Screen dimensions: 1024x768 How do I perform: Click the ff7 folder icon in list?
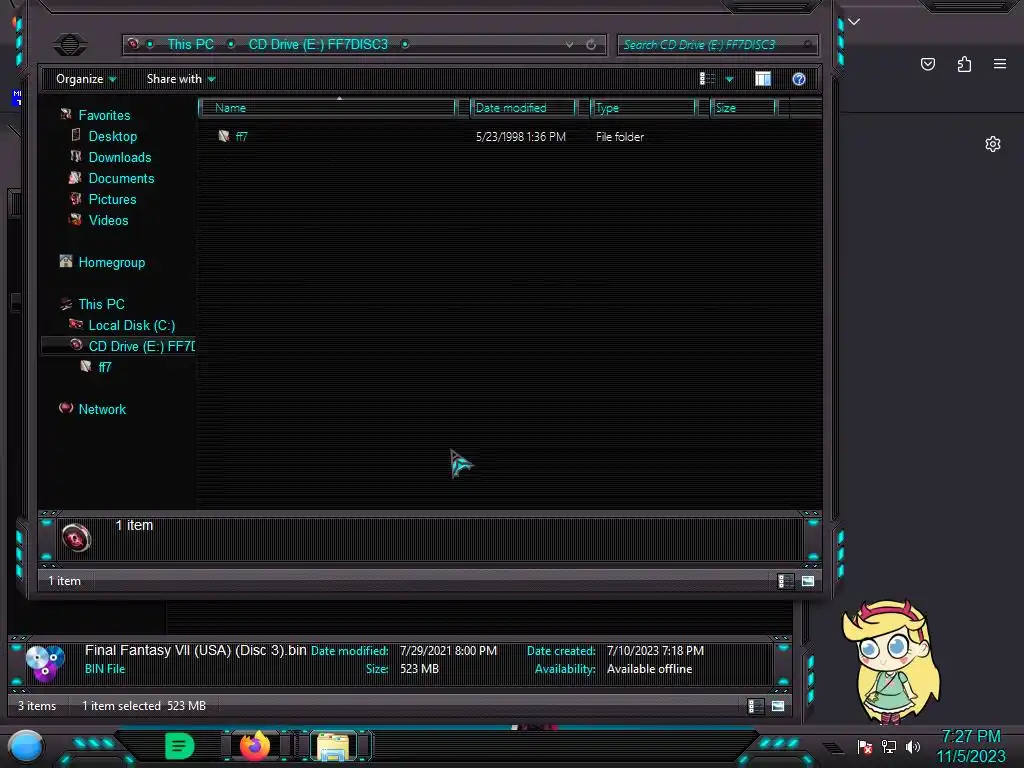point(224,136)
